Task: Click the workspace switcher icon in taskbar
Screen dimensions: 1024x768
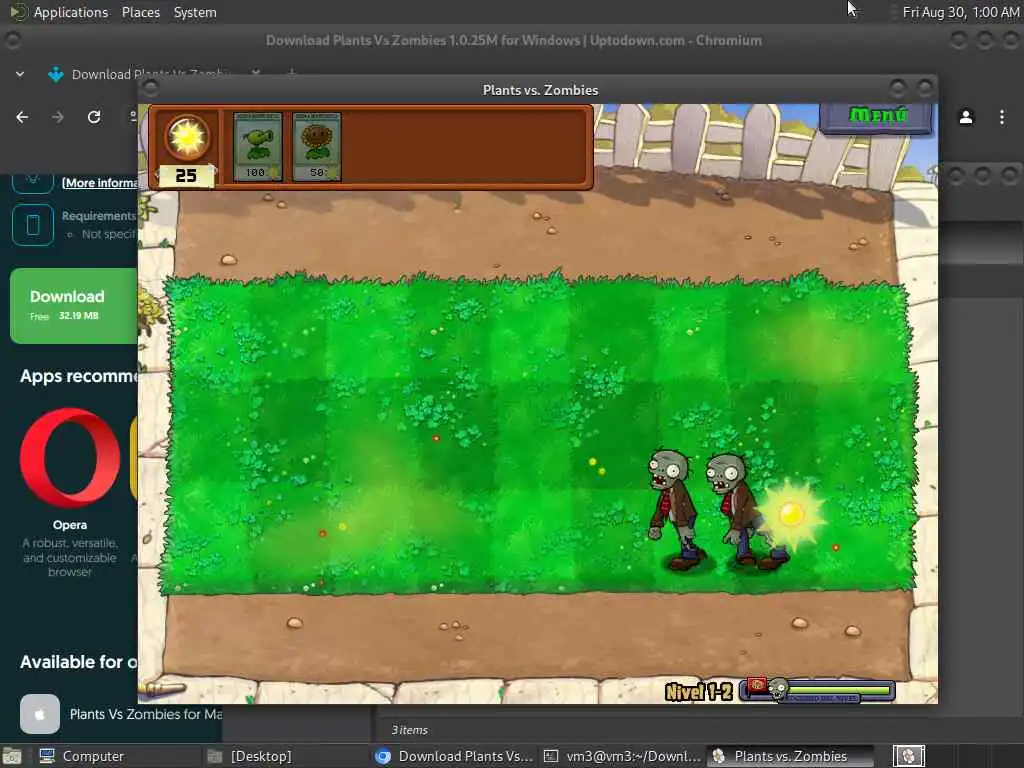Action: click(908, 756)
